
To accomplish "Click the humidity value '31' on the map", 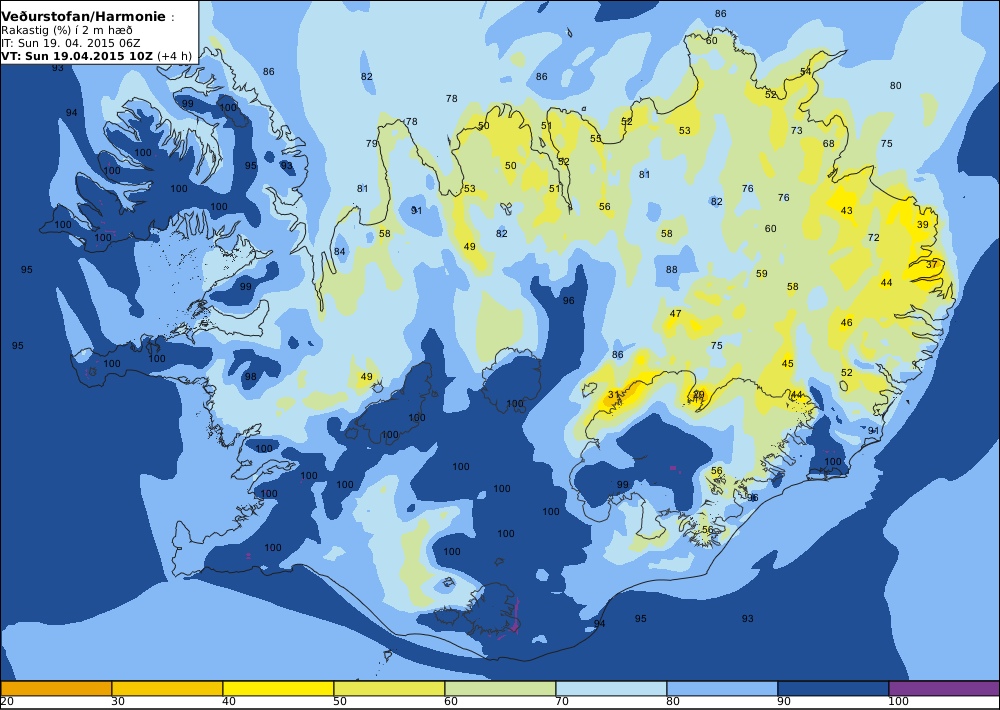I will point(614,395).
